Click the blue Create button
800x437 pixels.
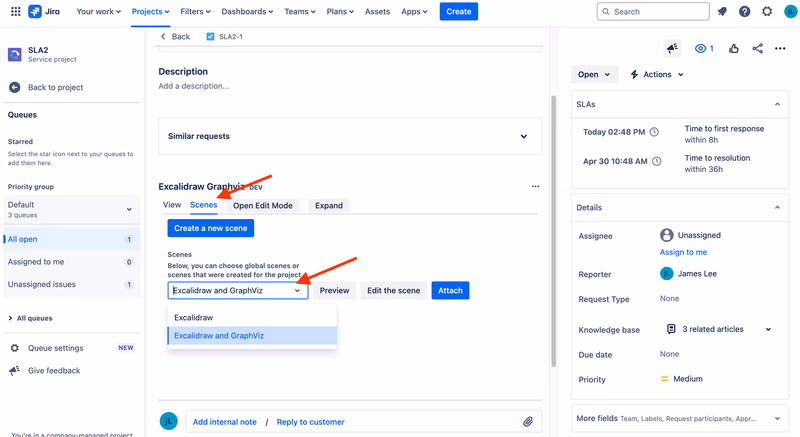pos(459,11)
